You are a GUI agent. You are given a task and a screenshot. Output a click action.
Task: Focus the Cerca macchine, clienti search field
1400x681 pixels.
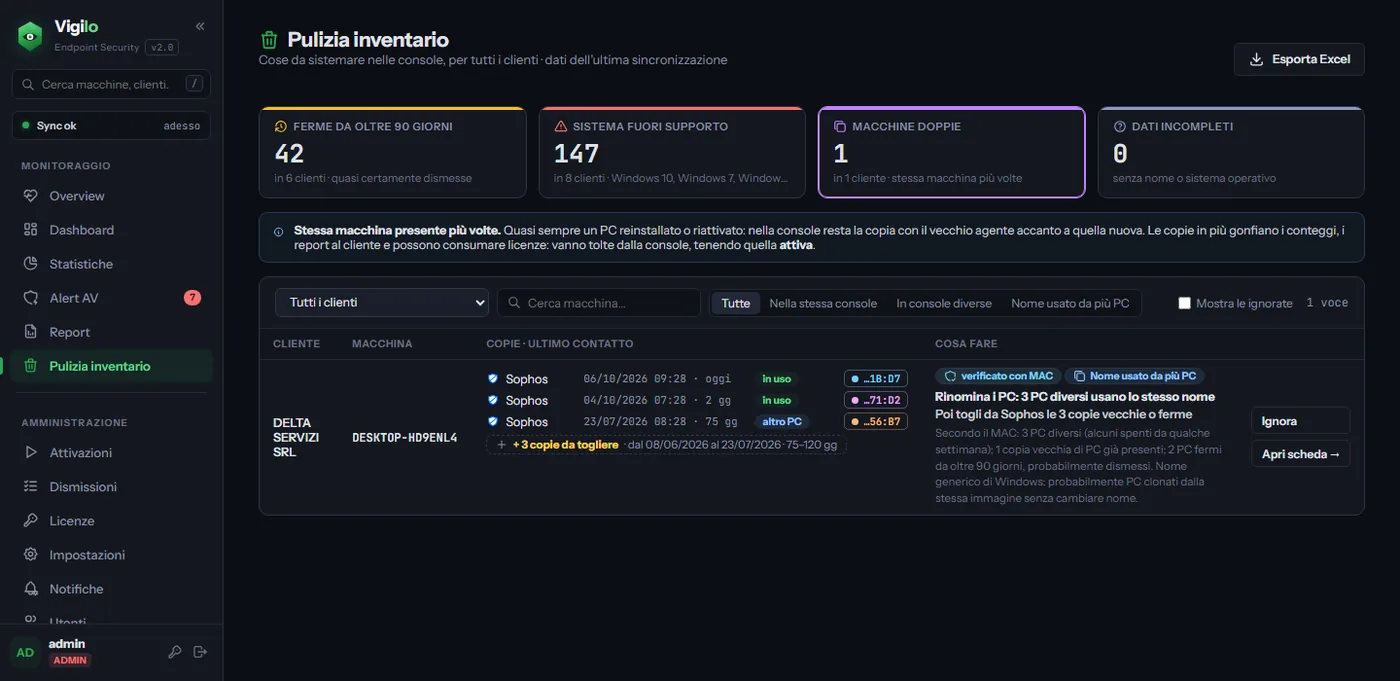point(111,84)
